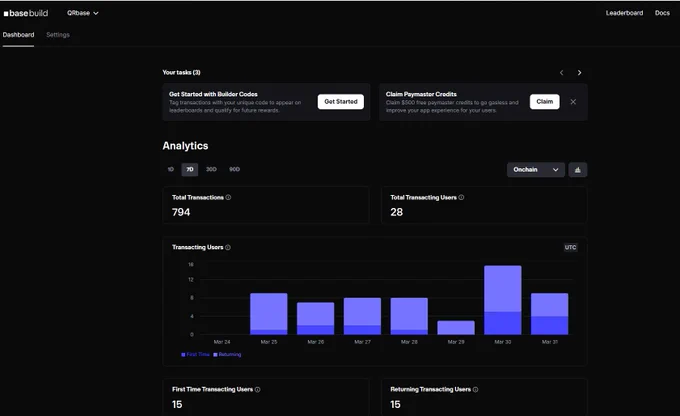
Task: Click the Mar 25 bar in chart
Action: pos(268,314)
